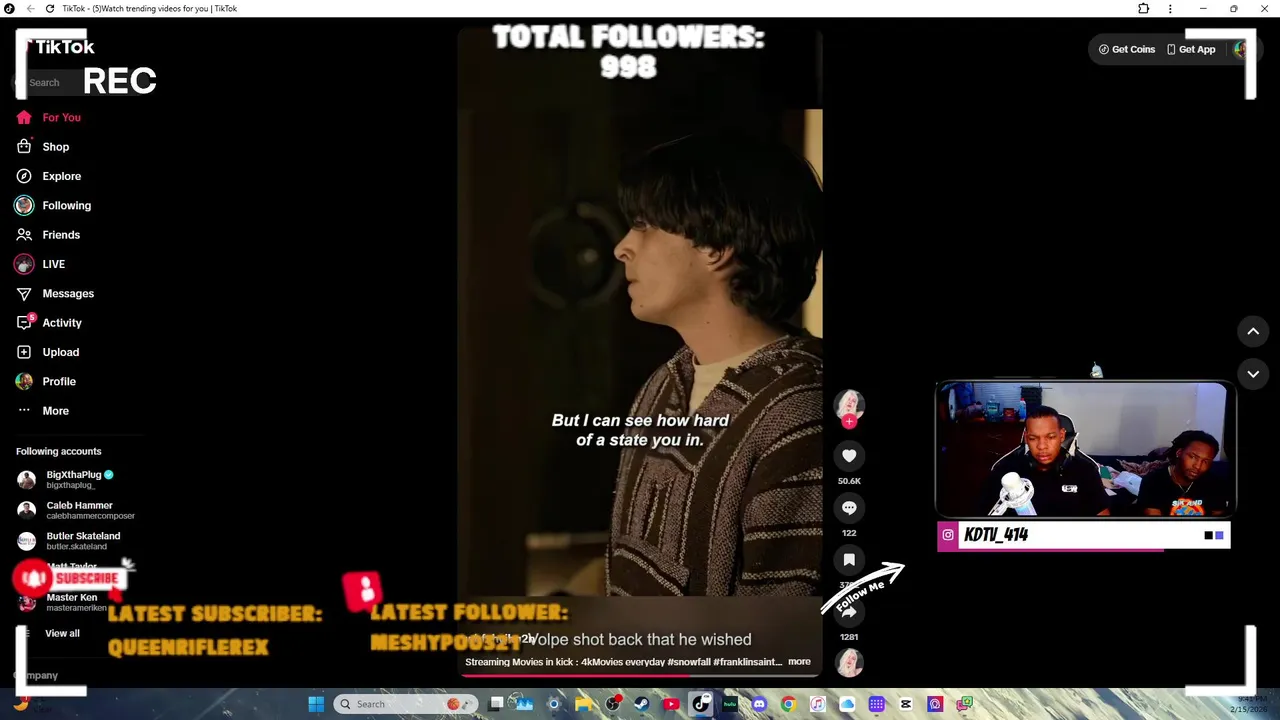
Task: Open Apple Music from the taskbar
Action: [x=817, y=704]
